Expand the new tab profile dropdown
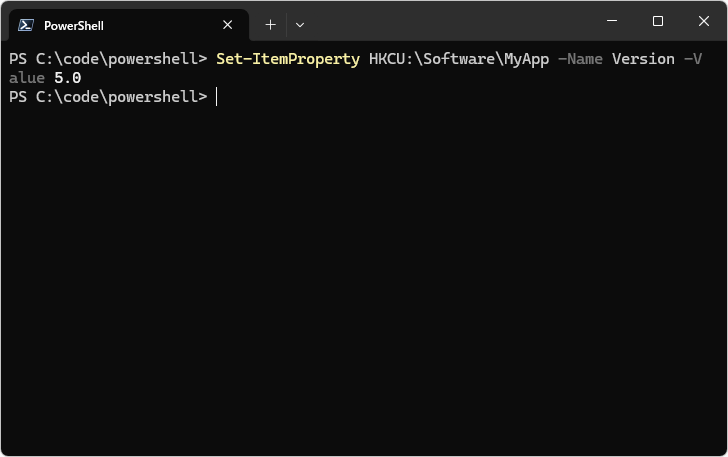The height and width of the screenshot is (457, 728). [x=300, y=25]
